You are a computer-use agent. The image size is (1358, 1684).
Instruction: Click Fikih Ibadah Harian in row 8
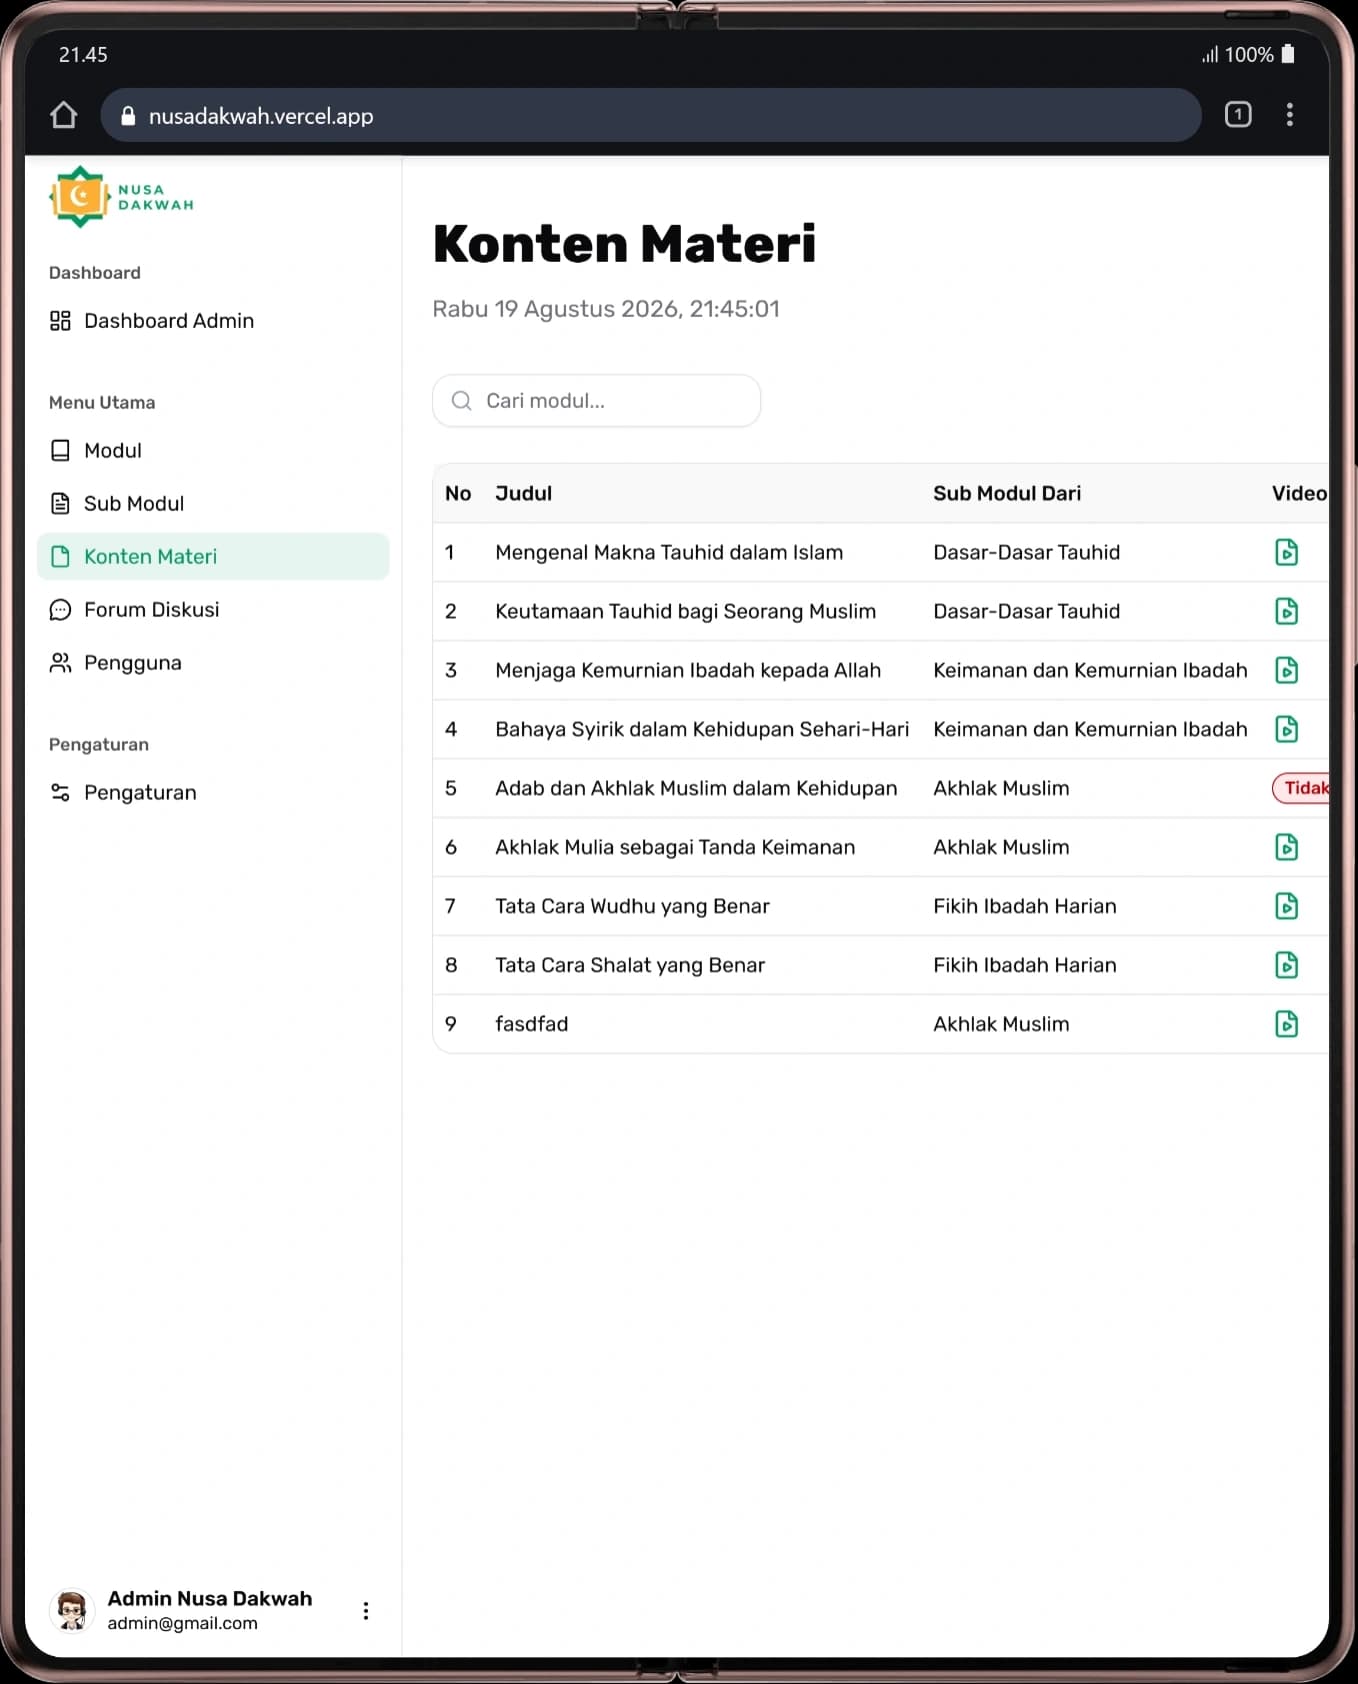pos(1025,965)
